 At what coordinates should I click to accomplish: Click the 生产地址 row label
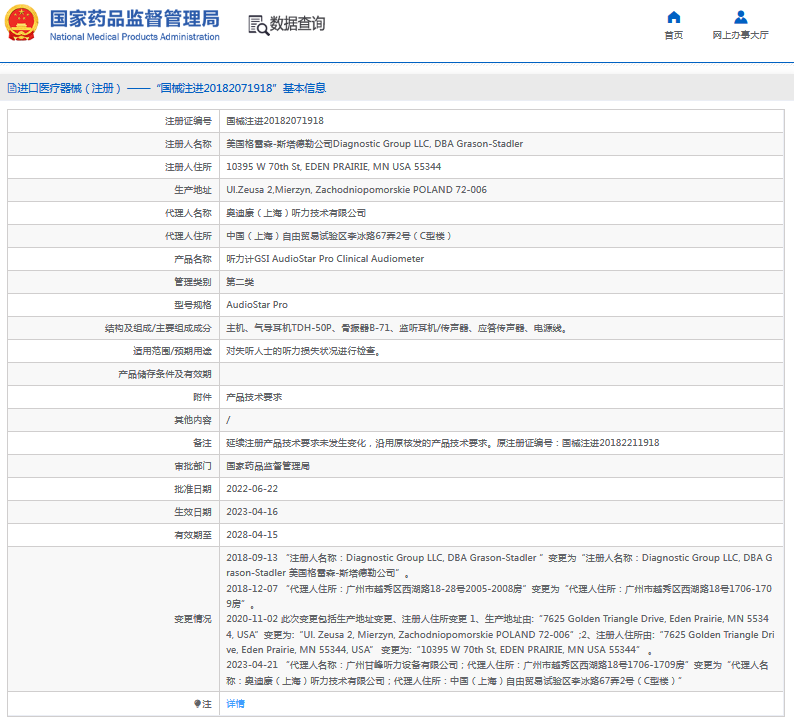click(x=193, y=190)
